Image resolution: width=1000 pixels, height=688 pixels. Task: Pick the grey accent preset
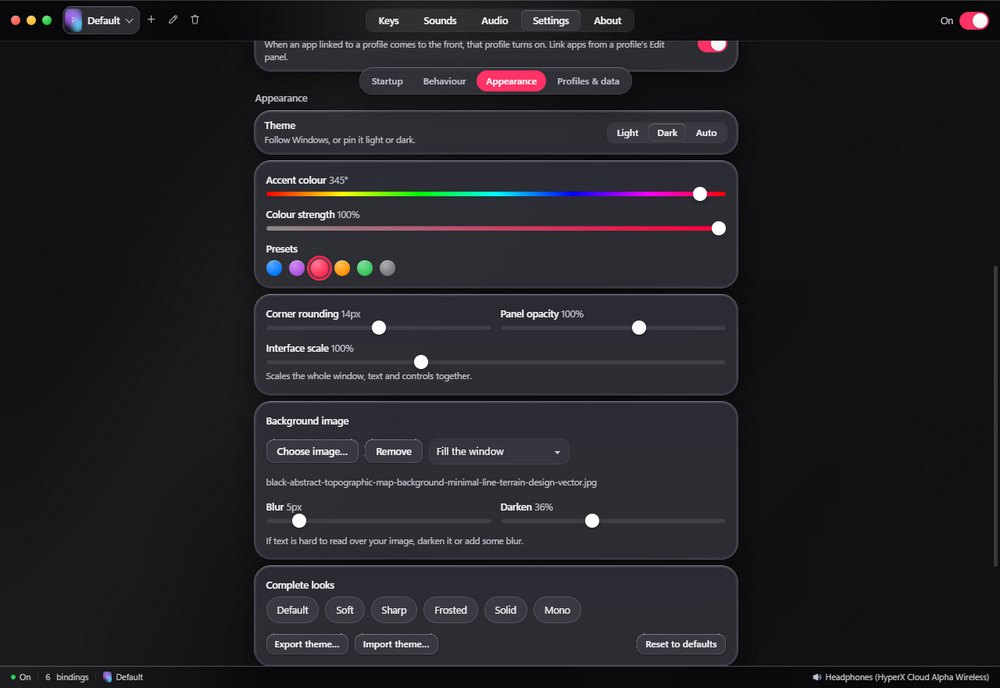pyautogui.click(x=387, y=268)
